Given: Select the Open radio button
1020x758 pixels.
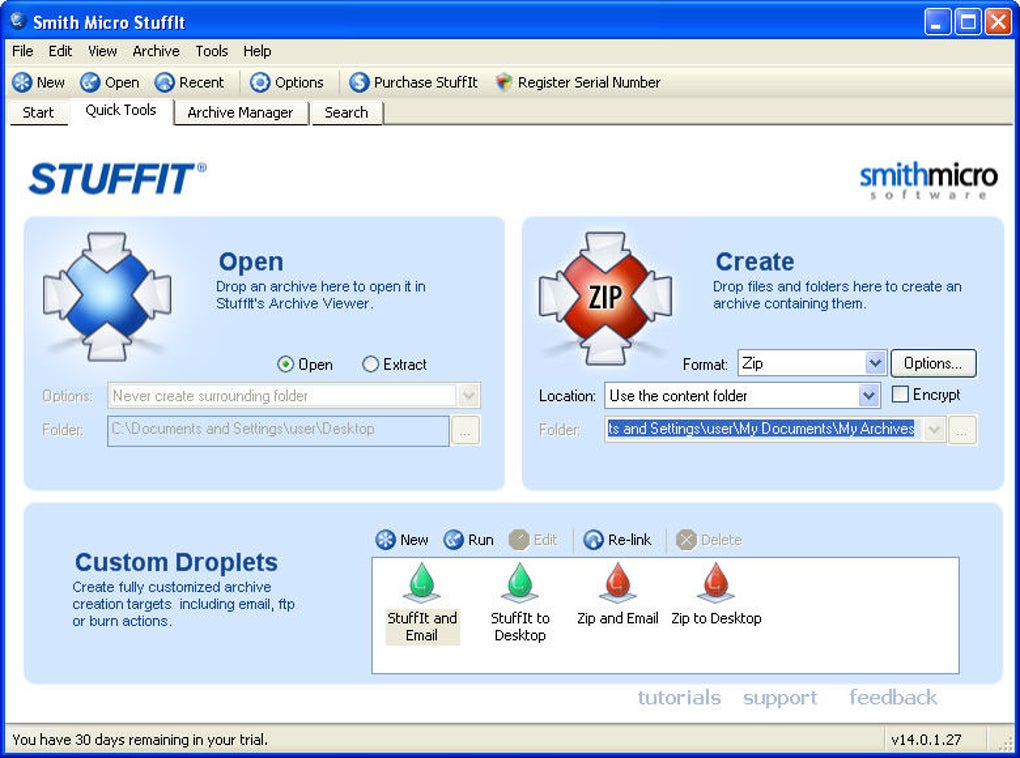Looking at the screenshot, I should [x=285, y=364].
